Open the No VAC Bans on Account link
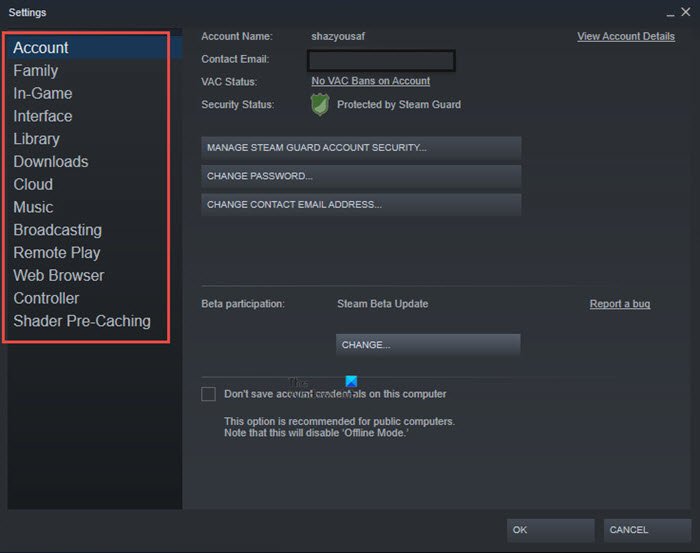 coord(371,81)
